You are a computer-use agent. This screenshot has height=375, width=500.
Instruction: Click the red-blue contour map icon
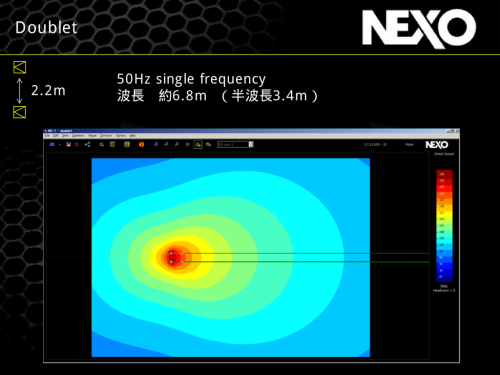142,144
